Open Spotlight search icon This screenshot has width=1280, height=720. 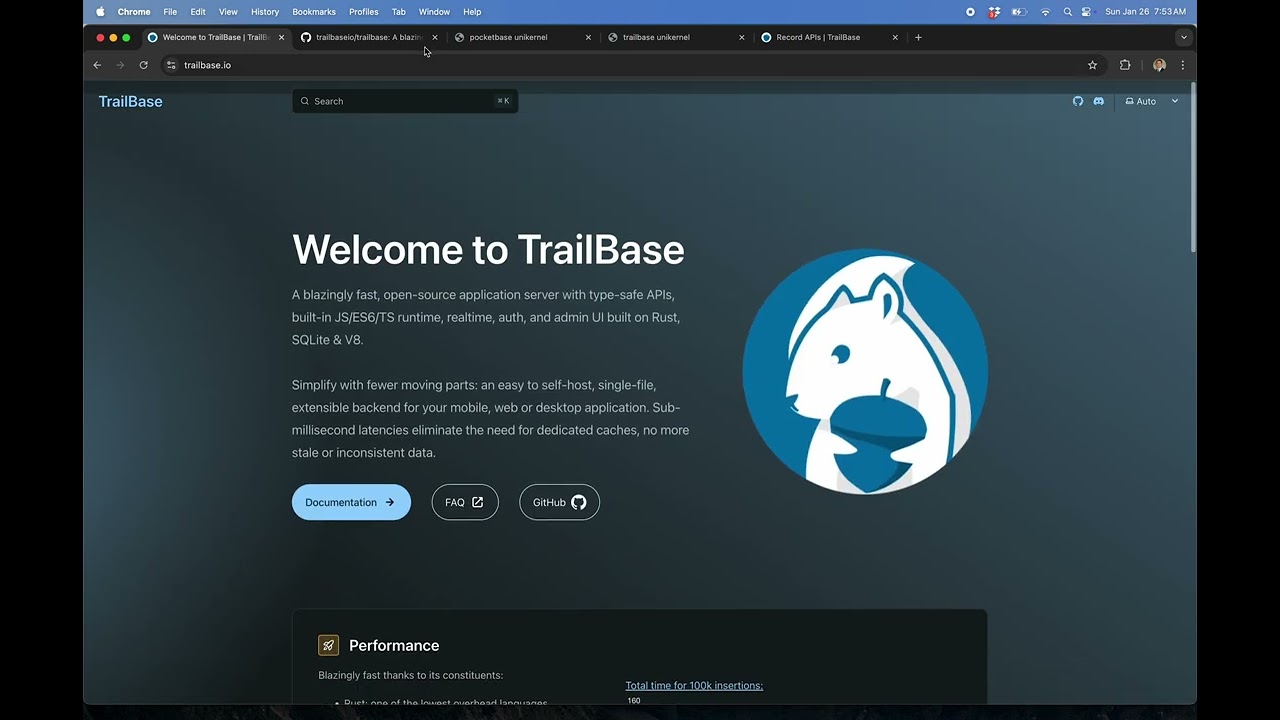pos(1068,12)
